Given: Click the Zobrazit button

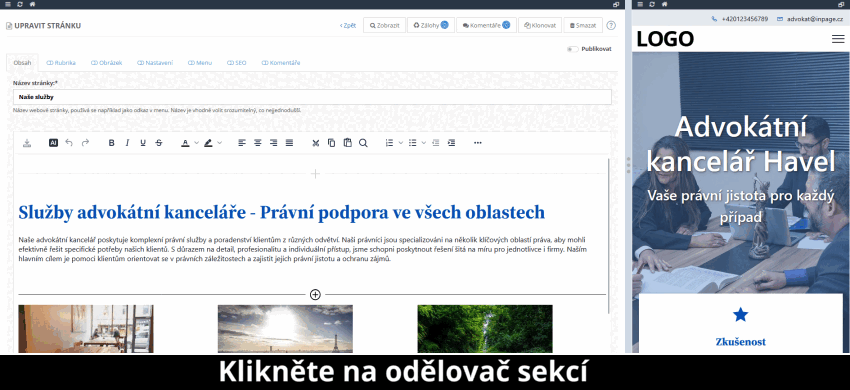Looking at the screenshot, I should (x=384, y=25).
